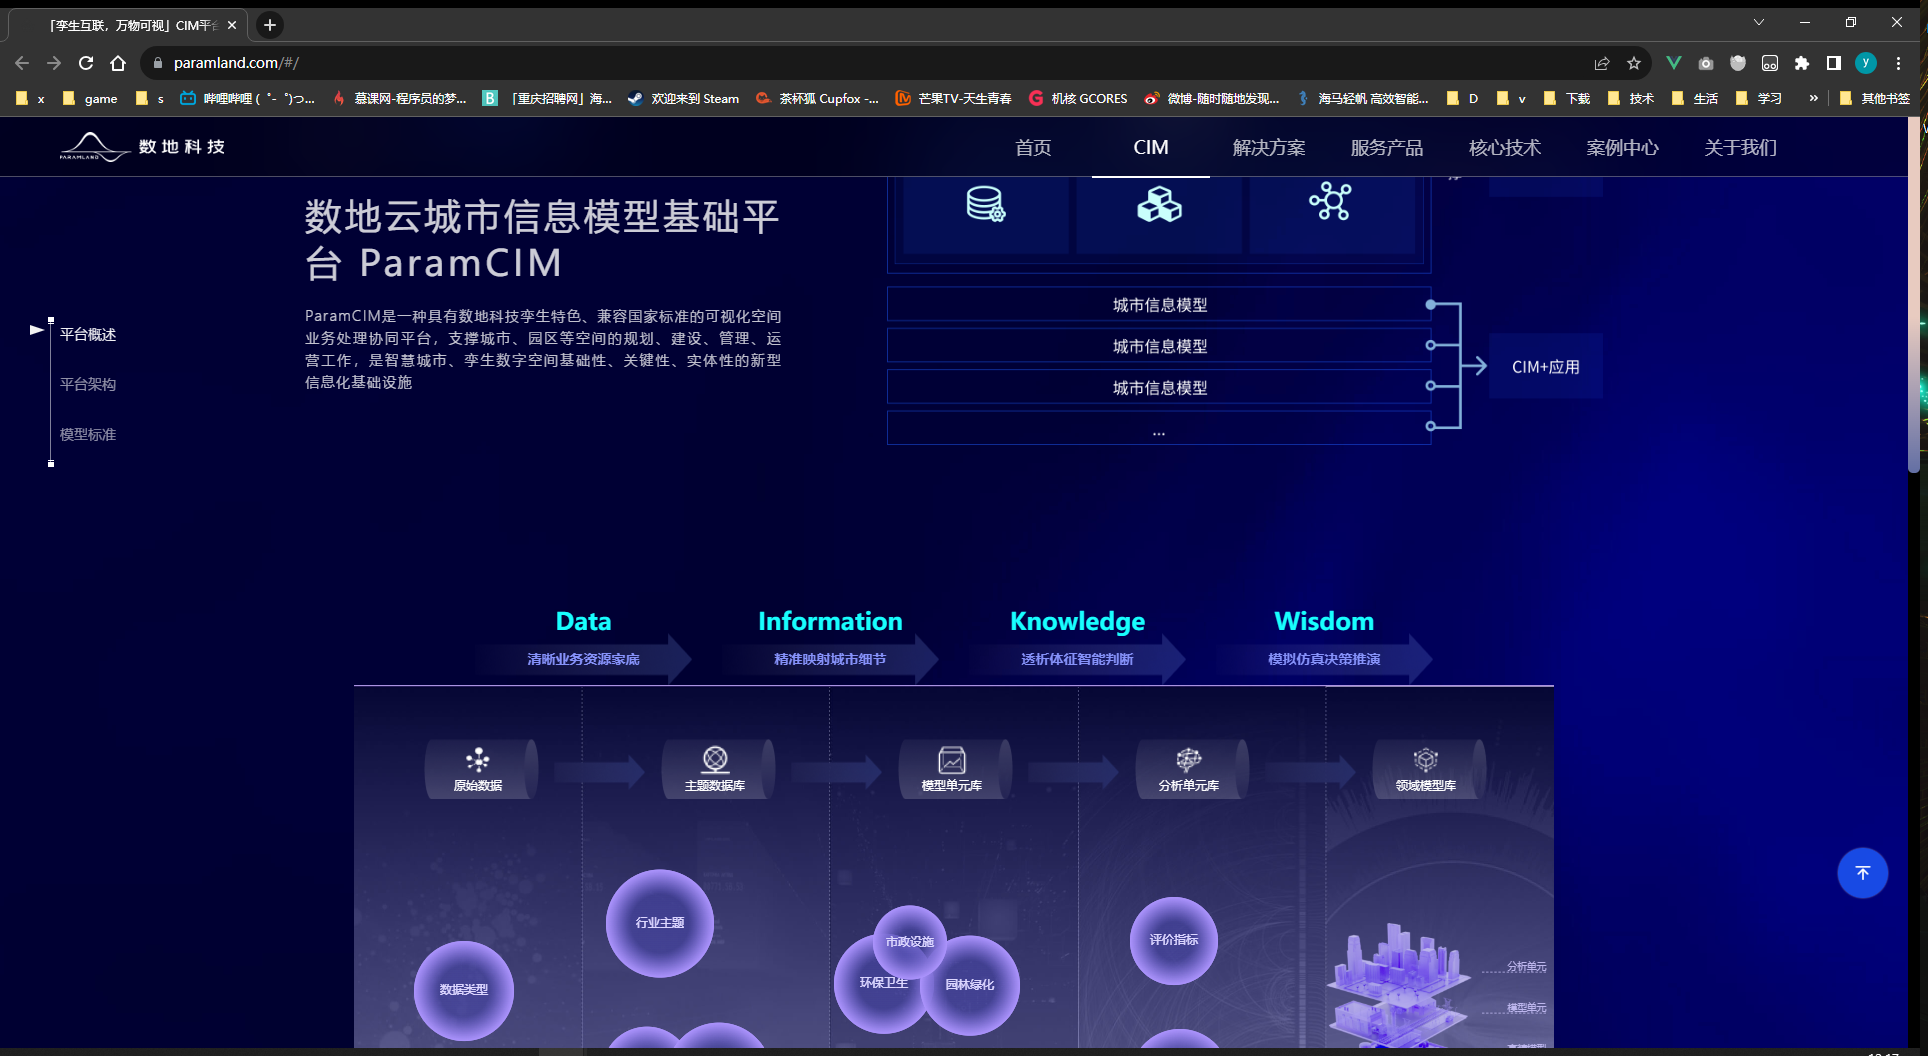Open the 下载 bookmark folder

click(1567, 98)
